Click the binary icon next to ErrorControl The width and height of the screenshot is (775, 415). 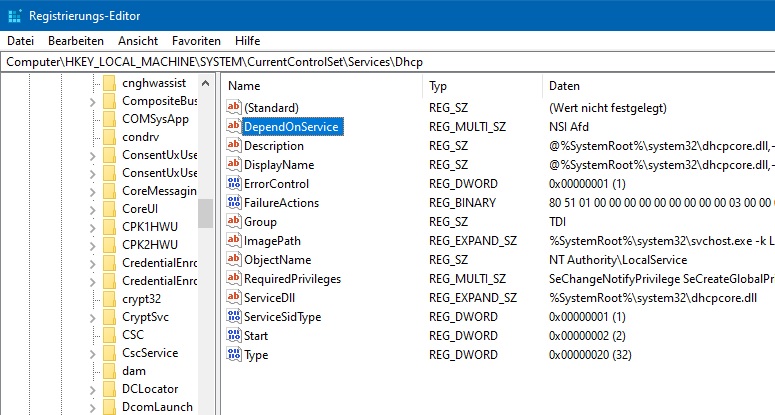[234, 183]
